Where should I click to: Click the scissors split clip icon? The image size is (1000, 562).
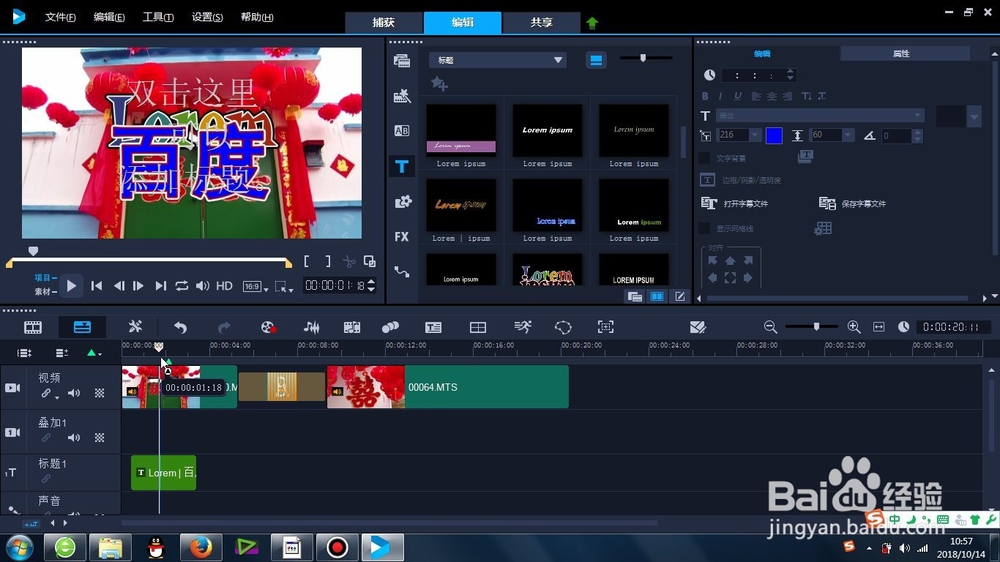[x=349, y=262]
